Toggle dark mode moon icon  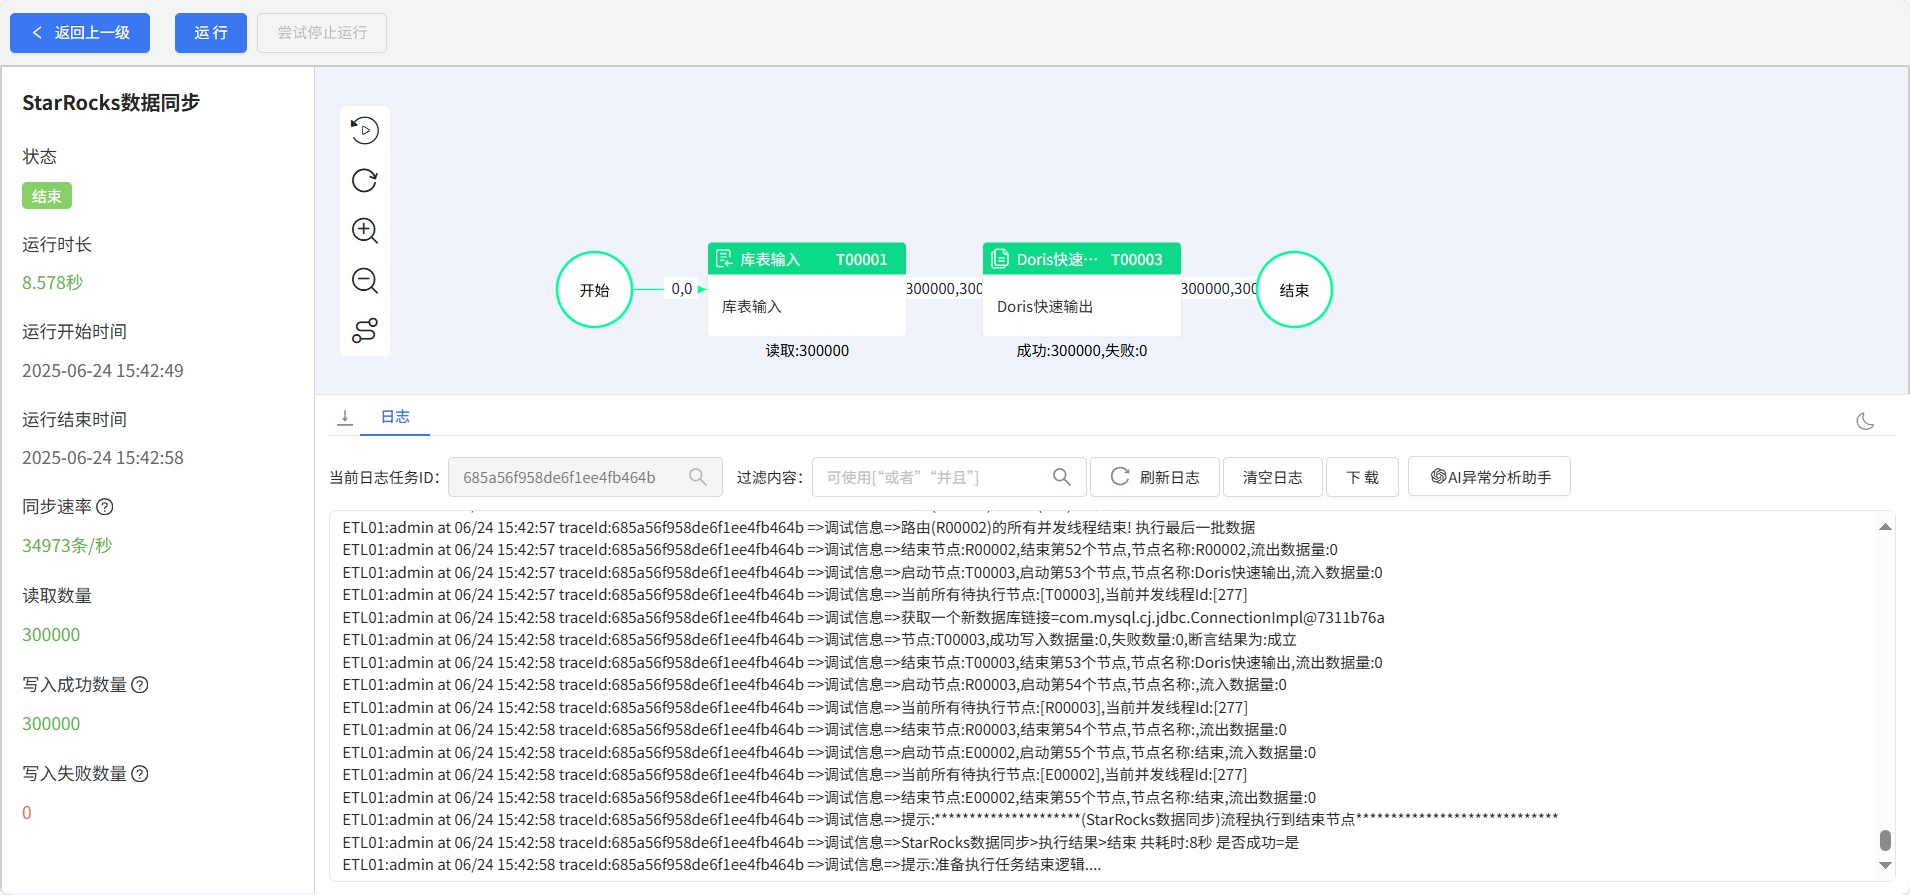pos(1865,421)
